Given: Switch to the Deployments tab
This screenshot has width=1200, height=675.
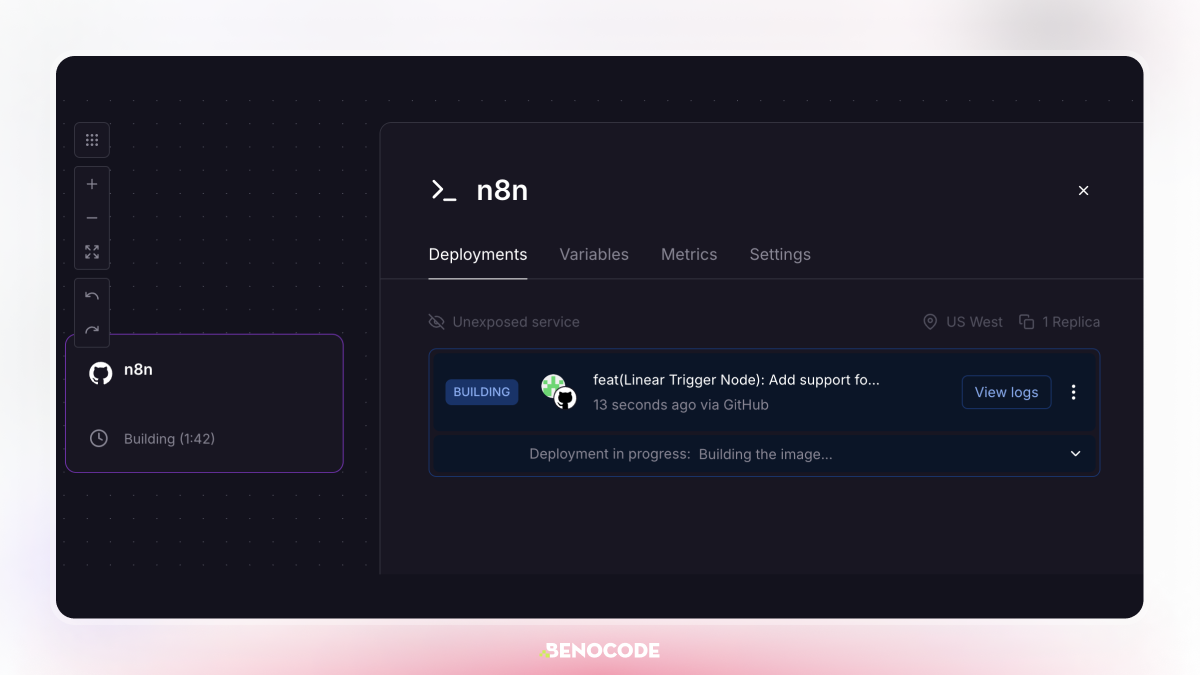Looking at the screenshot, I should 478,254.
